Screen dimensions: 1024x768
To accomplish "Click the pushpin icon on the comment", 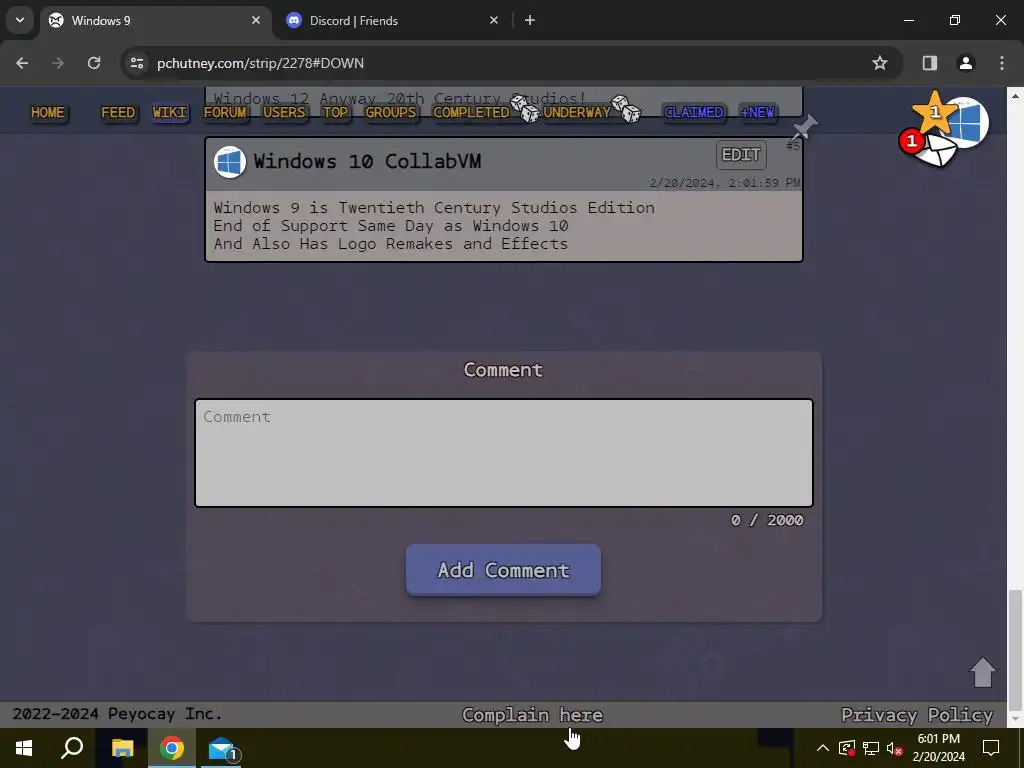I will pyautogui.click(x=804, y=127).
